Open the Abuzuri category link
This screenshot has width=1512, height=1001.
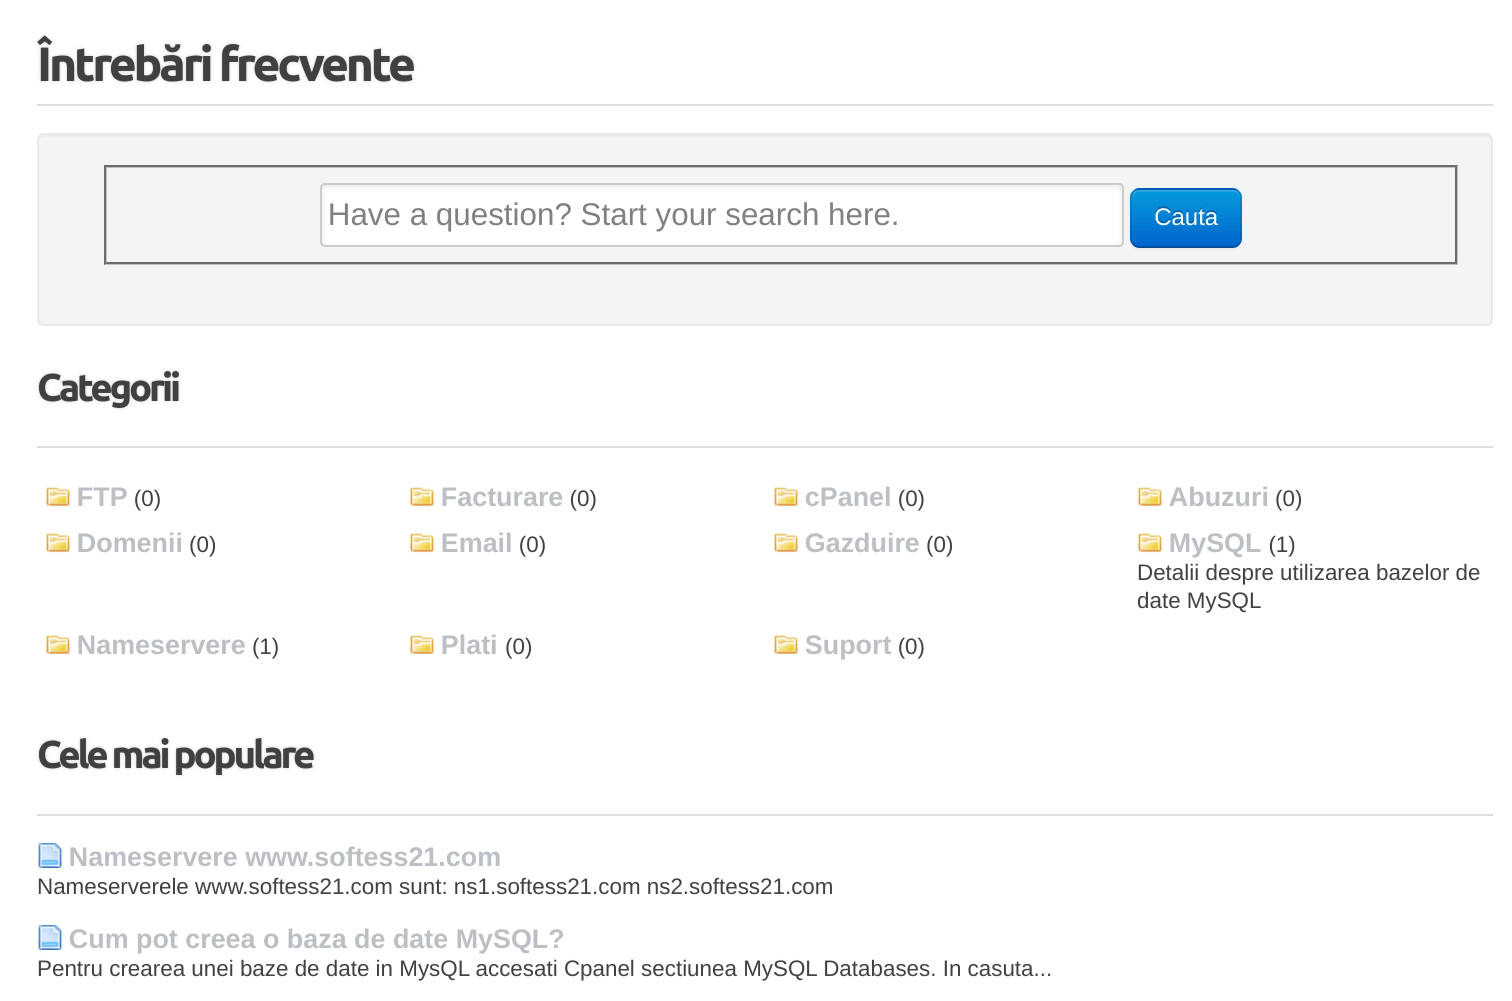(x=1219, y=497)
